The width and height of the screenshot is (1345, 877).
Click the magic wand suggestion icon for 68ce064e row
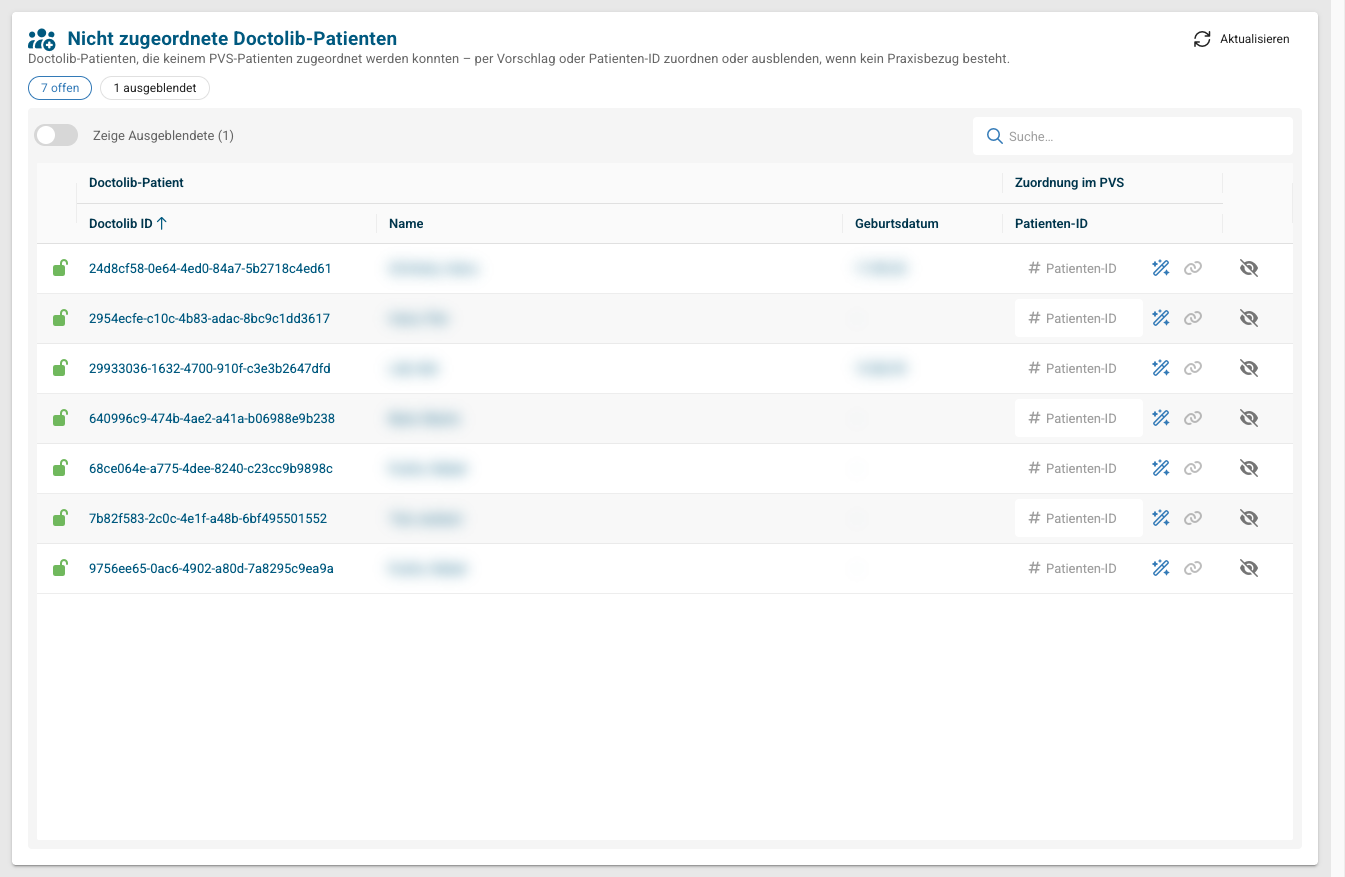click(1161, 468)
